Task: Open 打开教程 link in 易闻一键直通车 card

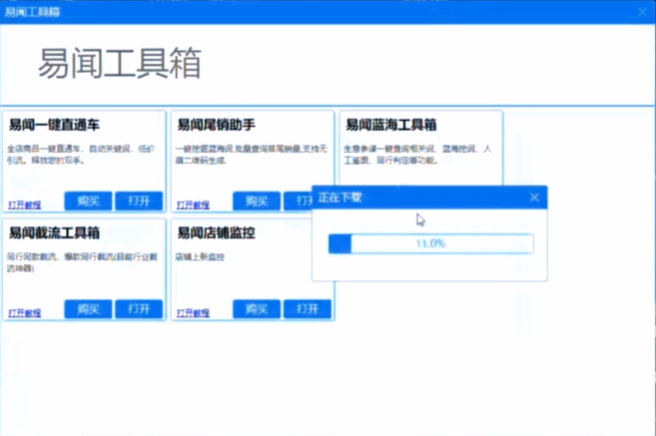Action: click(25, 205)
